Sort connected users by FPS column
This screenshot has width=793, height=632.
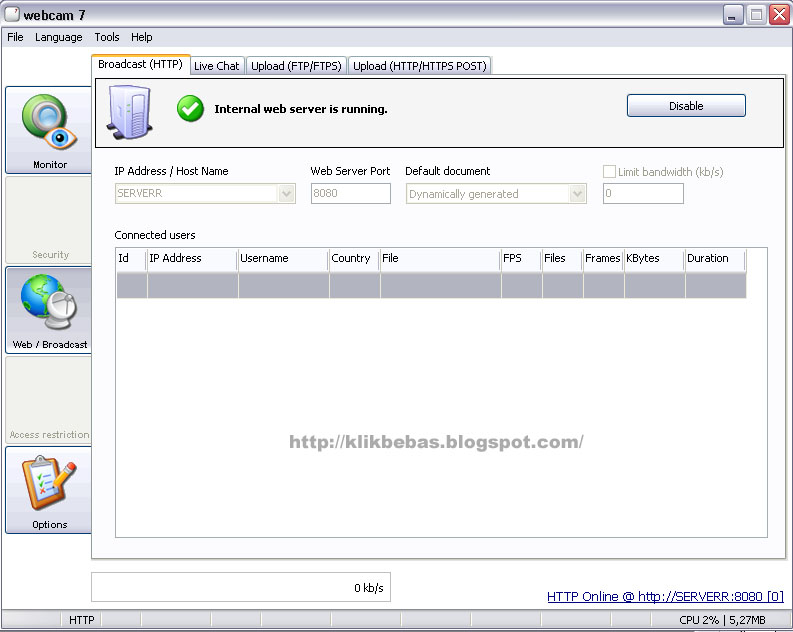[521, 258]
